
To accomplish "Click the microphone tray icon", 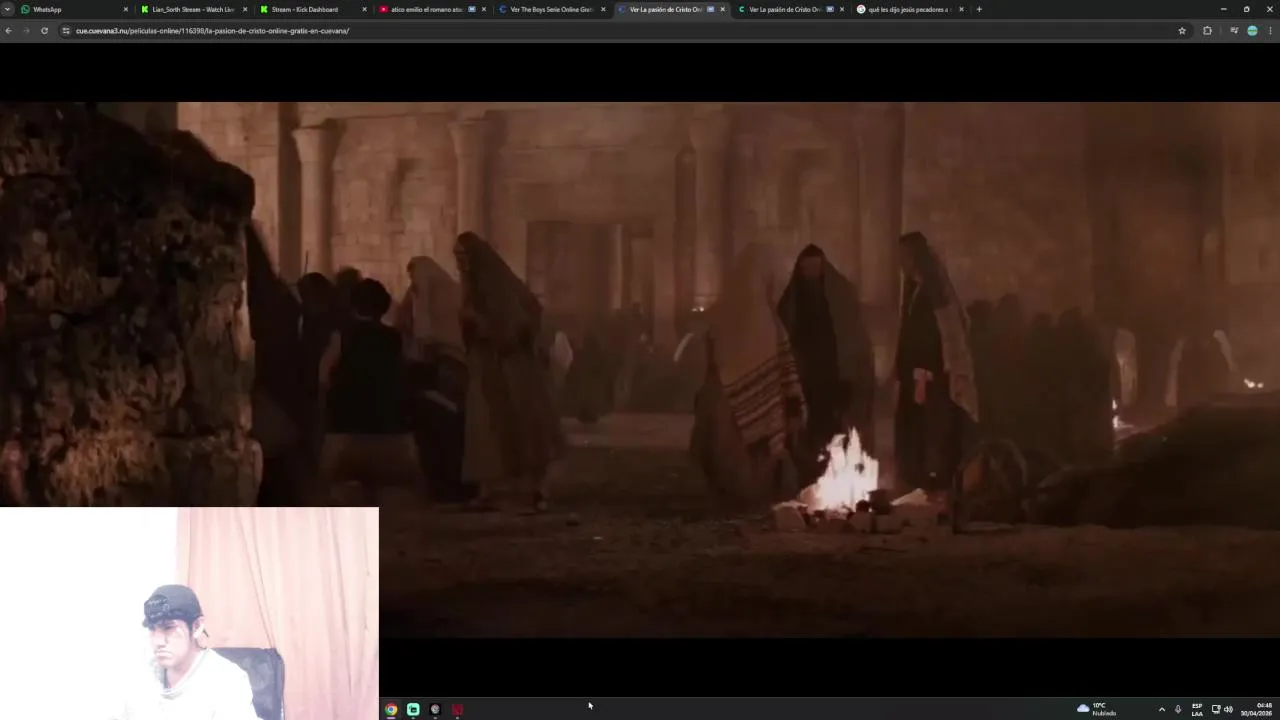I will pos(1178,709).
